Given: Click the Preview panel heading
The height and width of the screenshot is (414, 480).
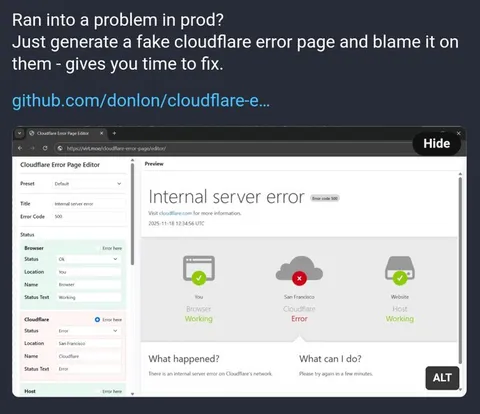Looking at the screenshot, I should pyautogui.click(x=154, y=164).
